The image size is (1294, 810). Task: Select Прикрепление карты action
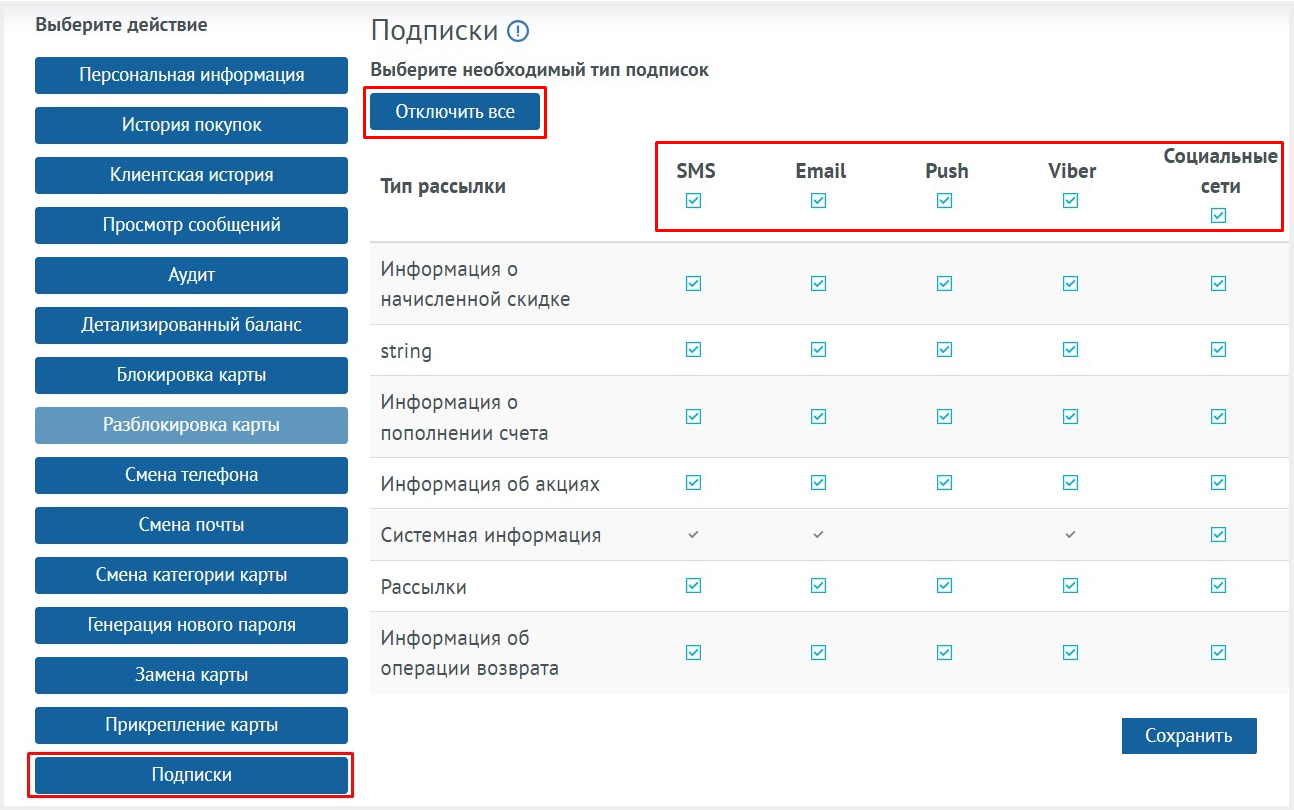click(x=192, y=725)
